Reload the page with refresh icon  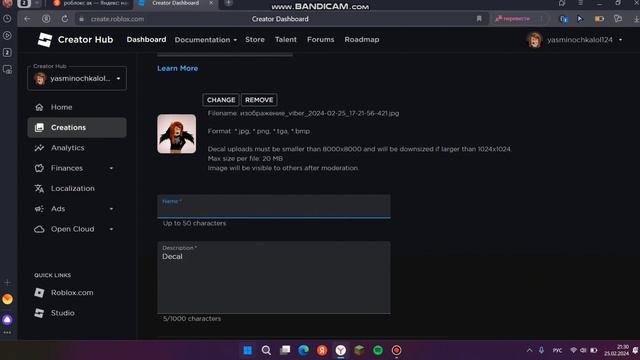(64, 19)
